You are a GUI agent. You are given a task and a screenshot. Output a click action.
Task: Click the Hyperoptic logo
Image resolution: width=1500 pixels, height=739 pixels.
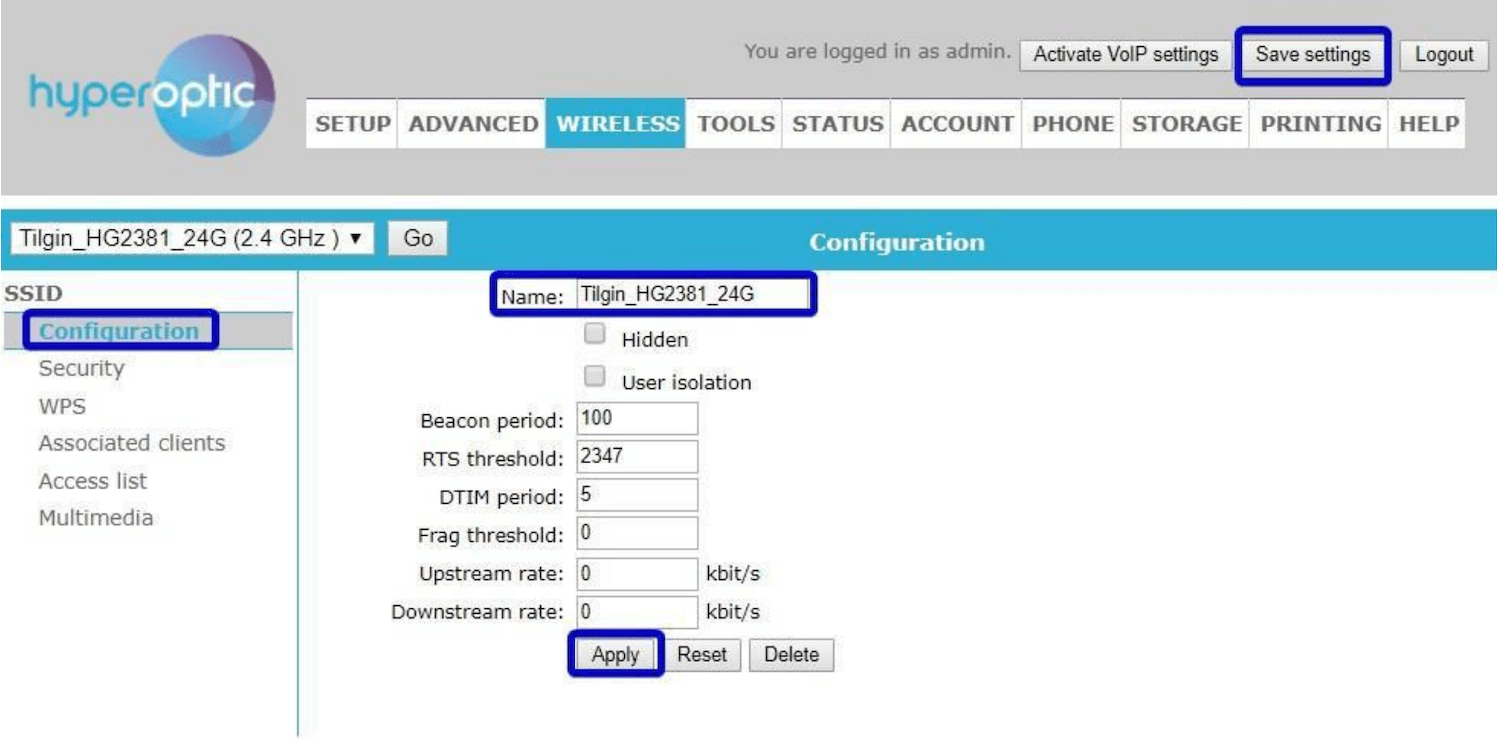(x=150, y=95)
